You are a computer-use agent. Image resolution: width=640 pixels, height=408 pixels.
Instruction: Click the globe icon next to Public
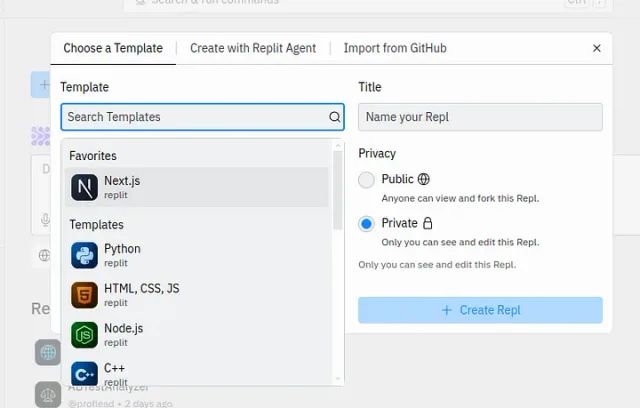pyautogui.click(x=423, y=179)
